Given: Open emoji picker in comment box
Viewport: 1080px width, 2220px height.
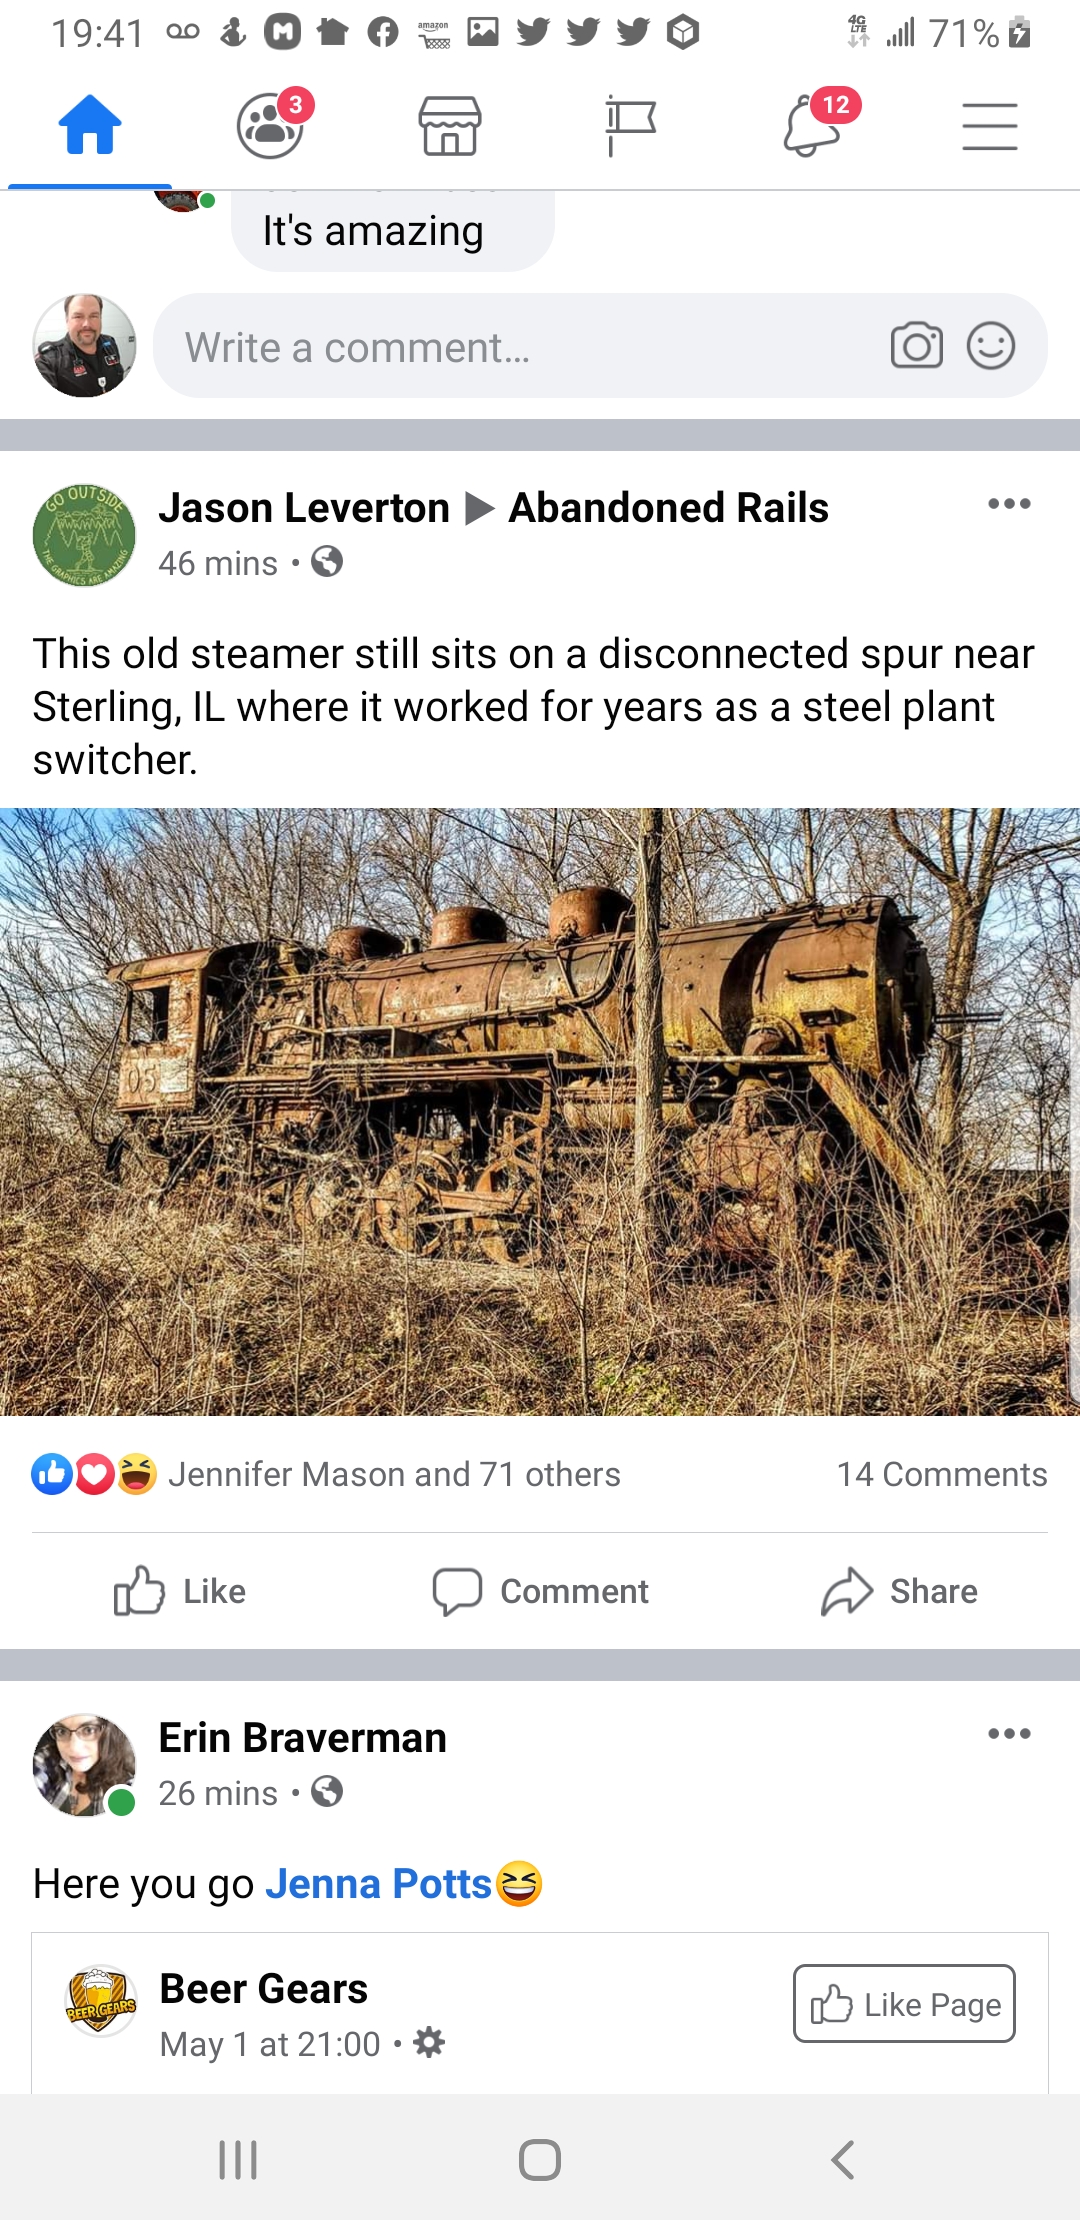Looking at the screenshot, I should pyautogui.click(x=991, y=346).
